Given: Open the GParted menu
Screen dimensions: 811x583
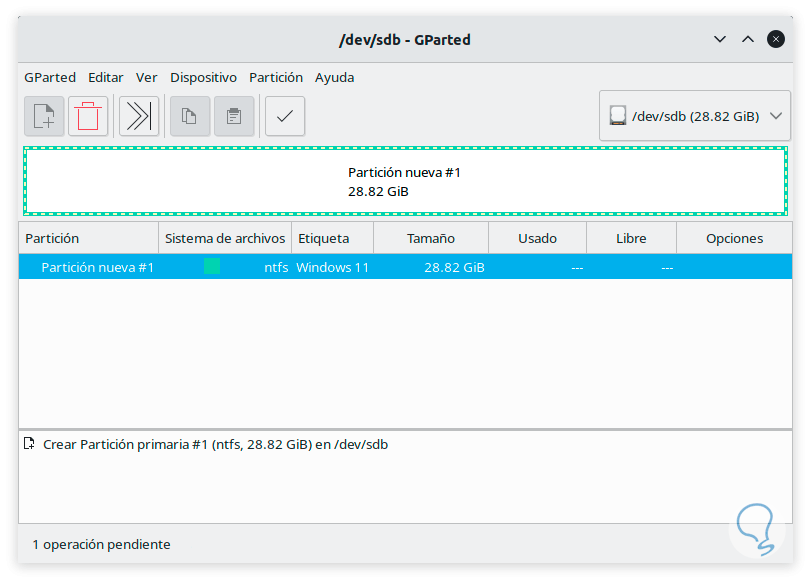Looking at the screenshot, I should pyautogui.click(x=50, y=78).
